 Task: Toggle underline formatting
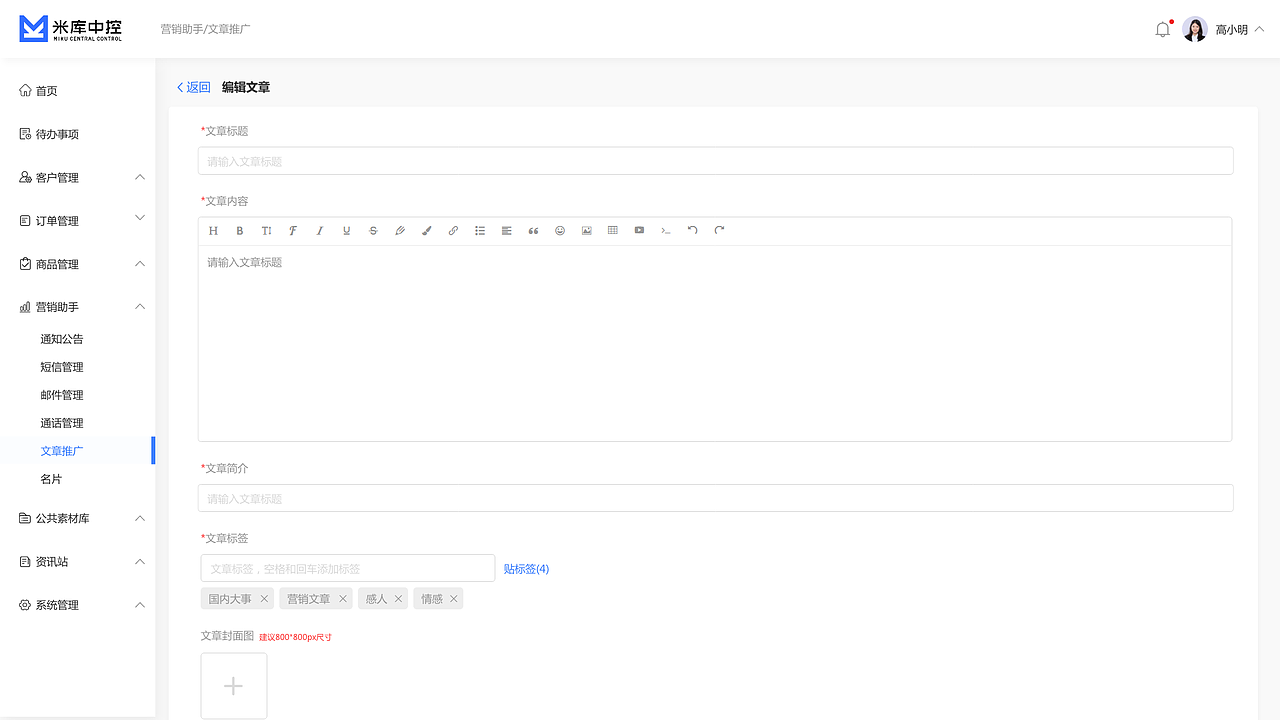coord(347,231)
